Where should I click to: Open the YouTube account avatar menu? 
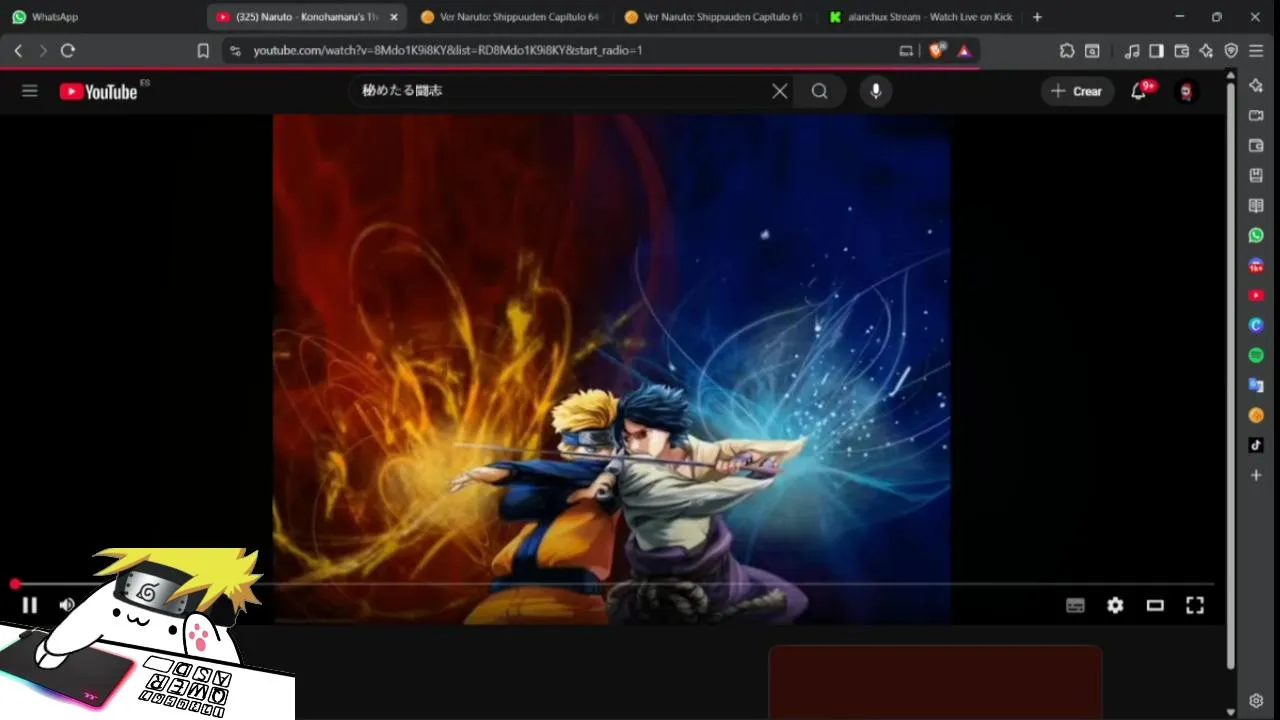coord(1186,91)
